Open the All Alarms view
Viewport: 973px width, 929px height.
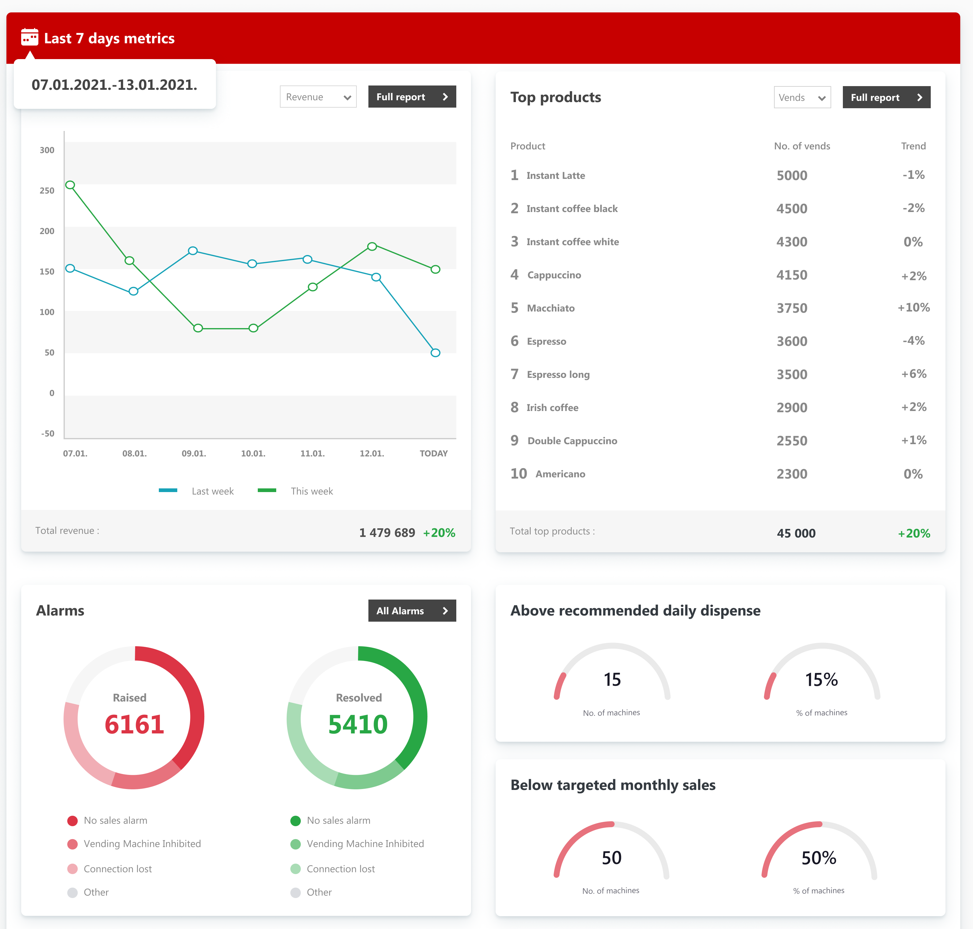point(412,610)
